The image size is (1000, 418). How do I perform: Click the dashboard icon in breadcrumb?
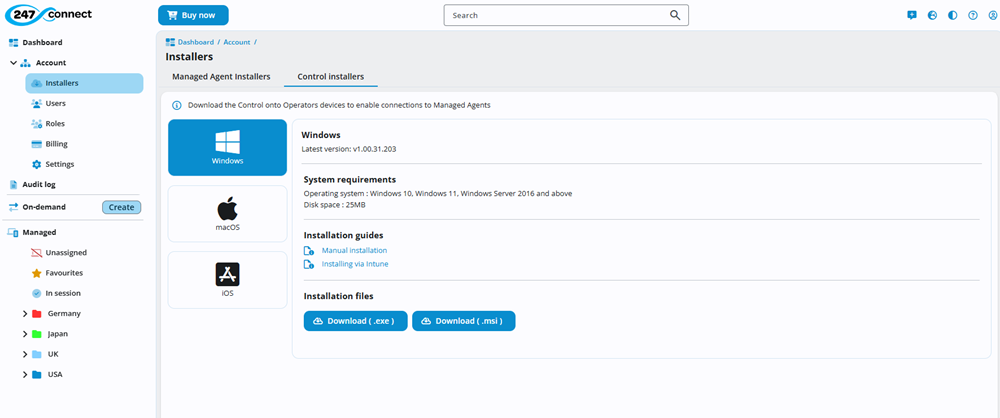pos(170,42)
